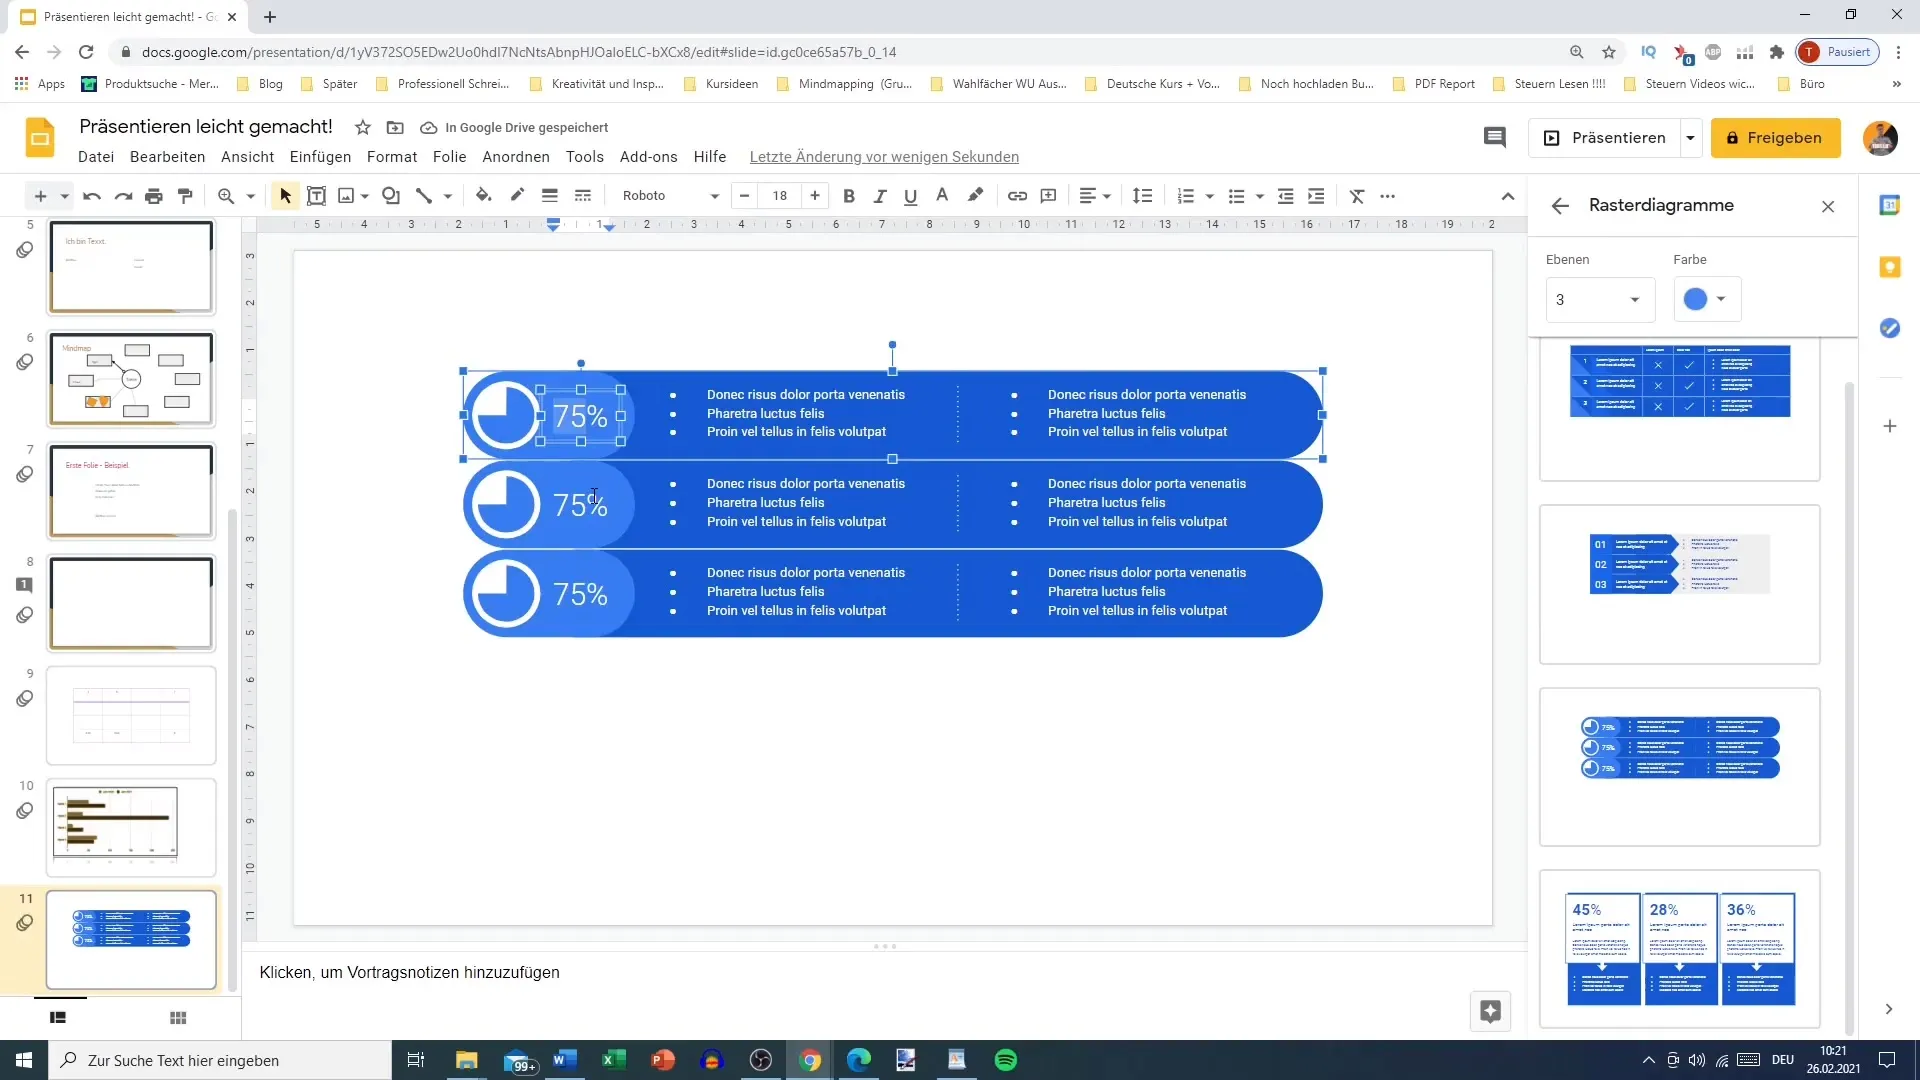Click the clear formatting icon
This screenshot has width=1920, height=1080.
[1357, 196]
